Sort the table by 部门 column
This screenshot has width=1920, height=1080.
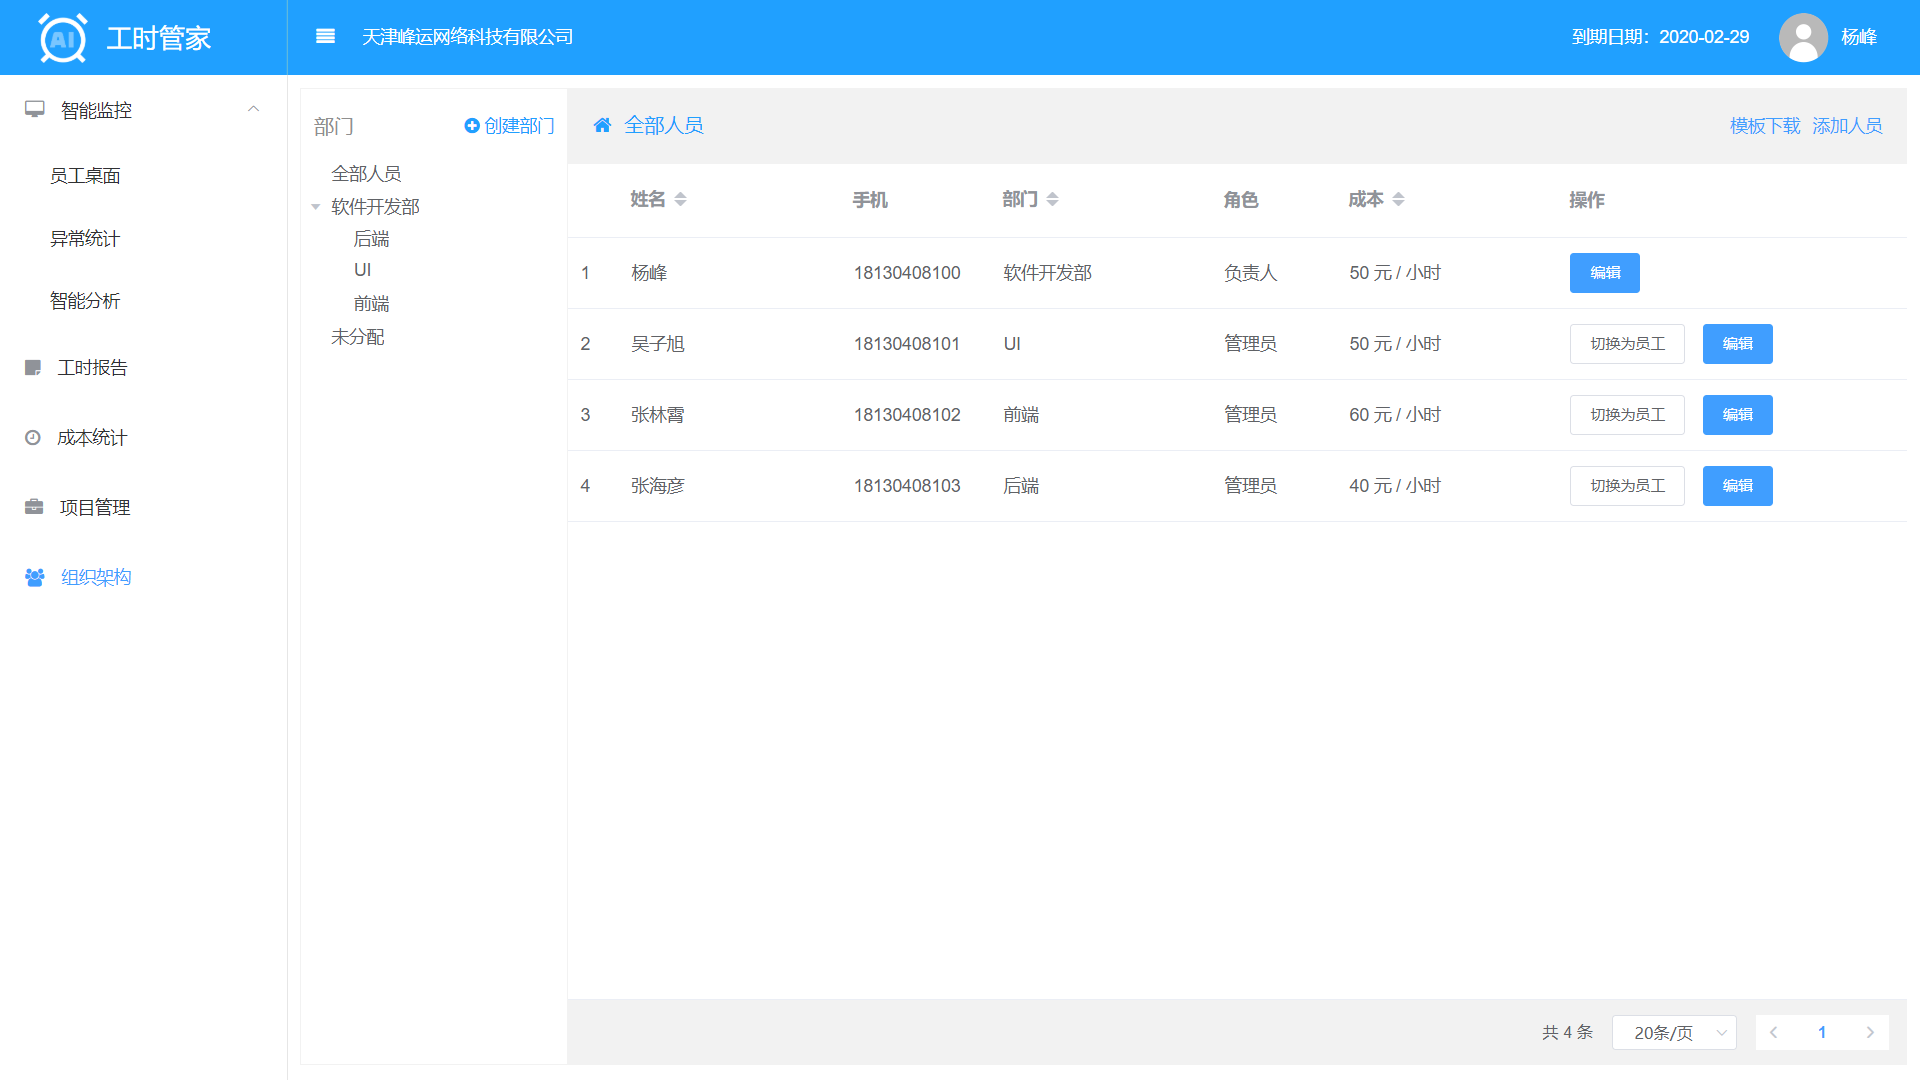coord(1052,200)
